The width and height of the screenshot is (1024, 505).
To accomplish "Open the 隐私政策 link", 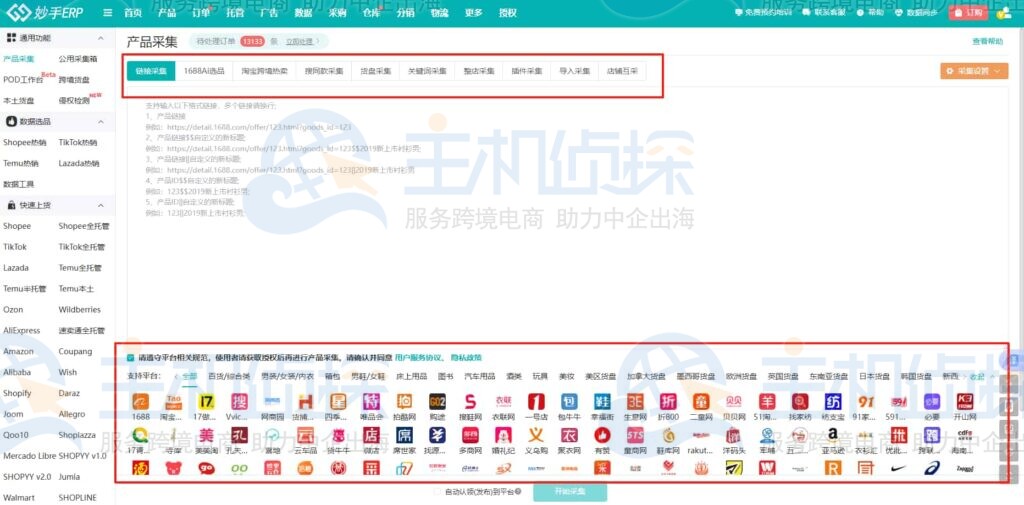I will click(x=466, y=358).
